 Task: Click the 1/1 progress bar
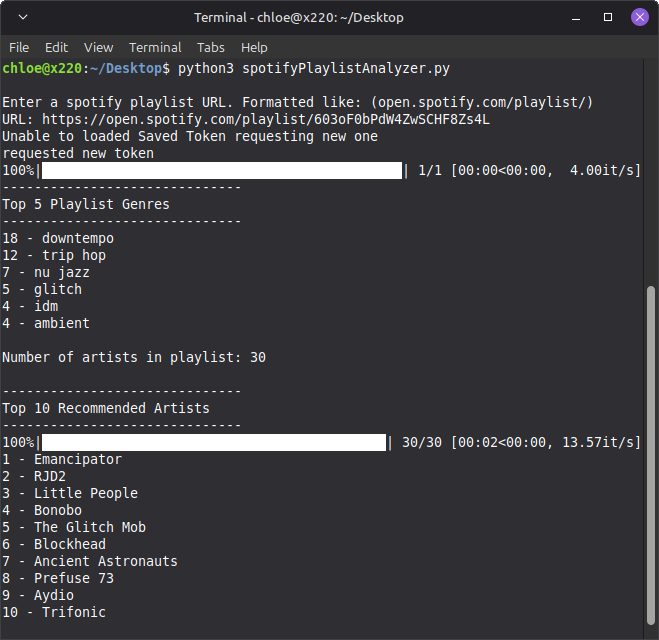222,171
